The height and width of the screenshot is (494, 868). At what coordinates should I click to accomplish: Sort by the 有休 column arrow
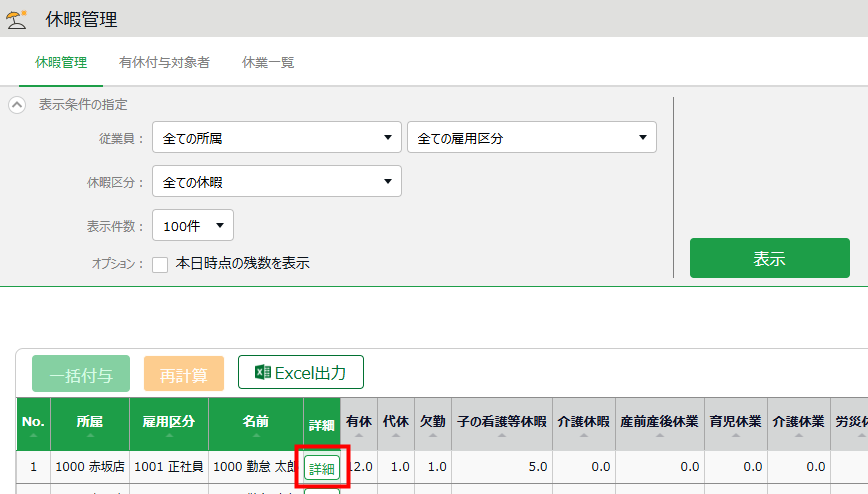point(358,439)
